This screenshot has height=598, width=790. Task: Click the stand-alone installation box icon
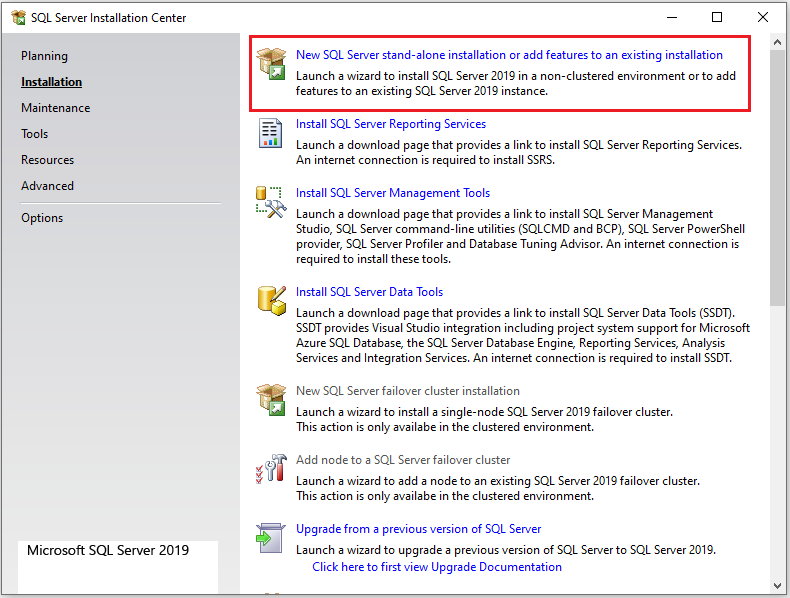click(271, 63)
